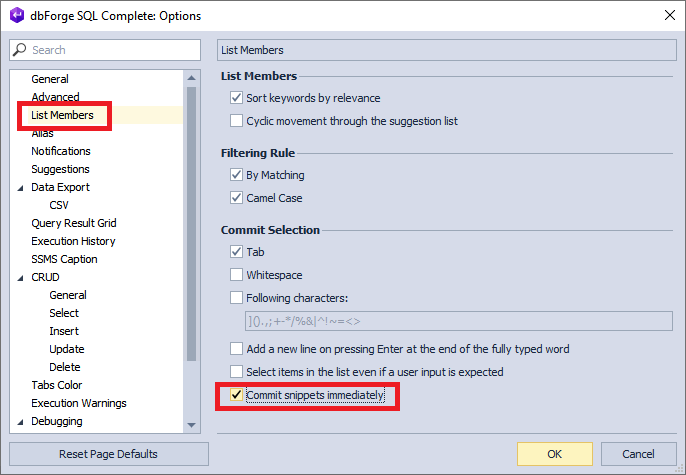Select the CRUD tree item

45,277
